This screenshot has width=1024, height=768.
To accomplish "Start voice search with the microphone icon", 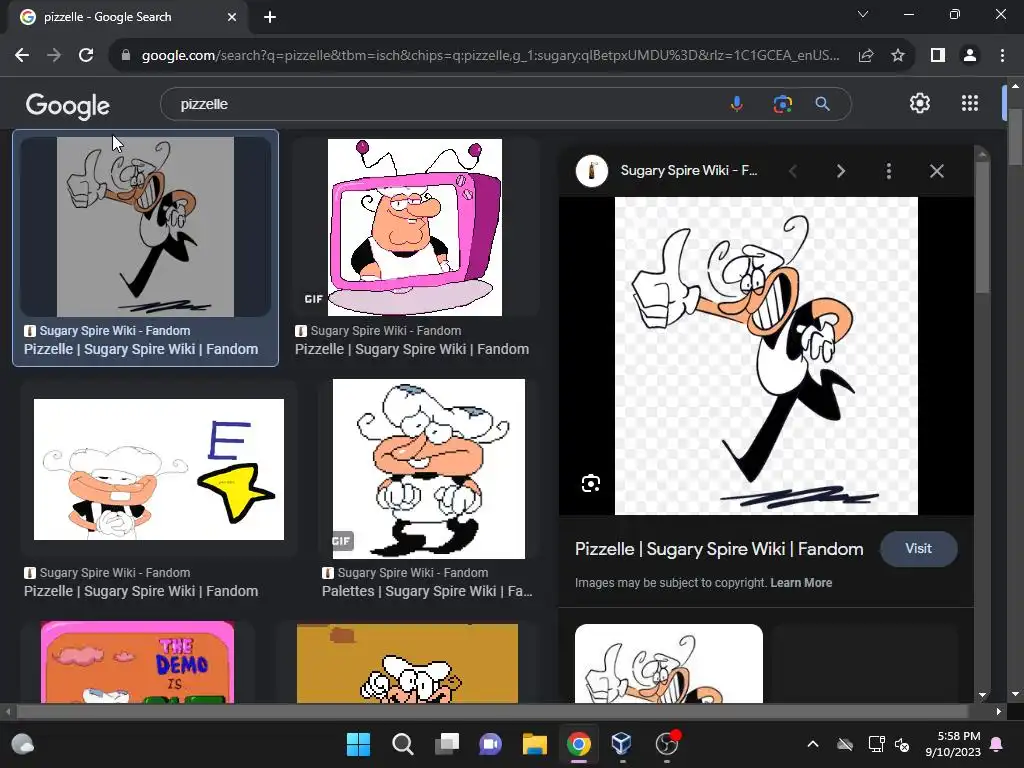I will coord(737,104).
